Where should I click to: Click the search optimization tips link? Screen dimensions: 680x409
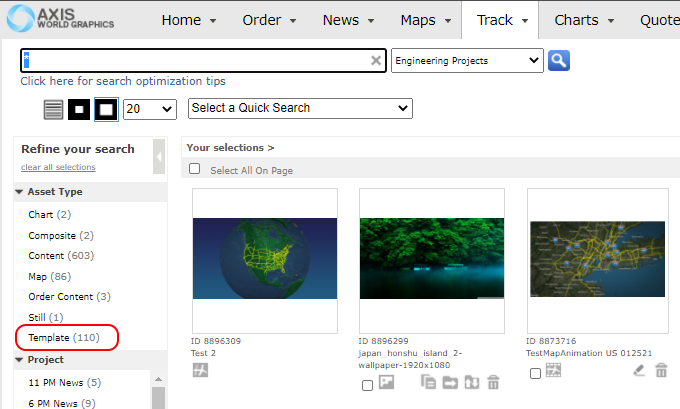coord(123,81)
